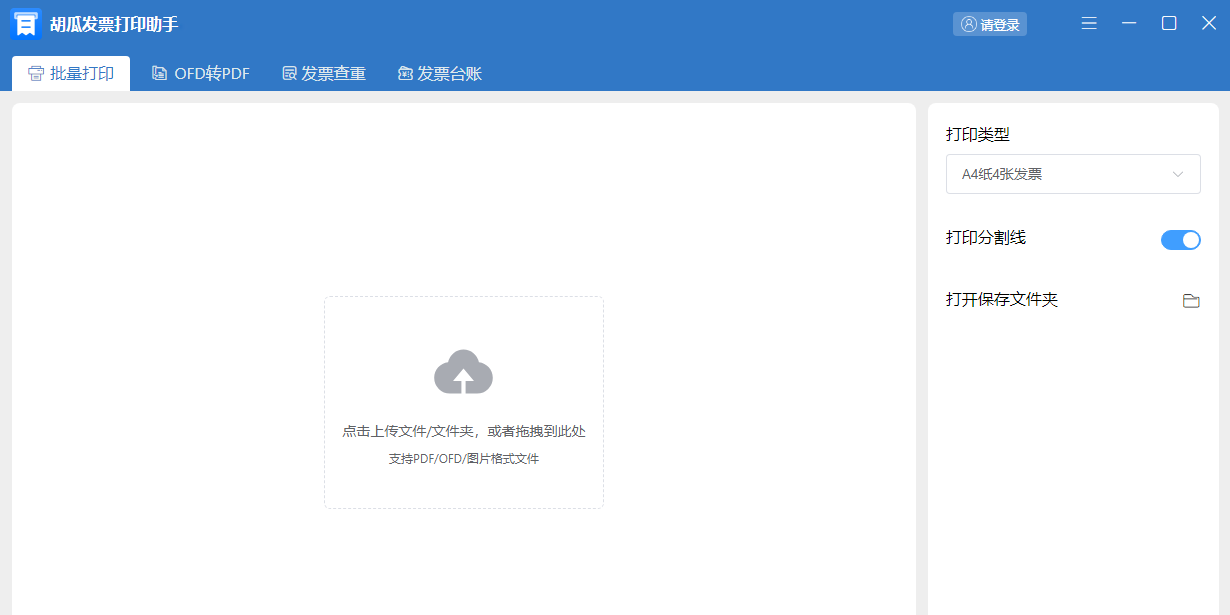Click the icon next to 发票台账
The image size is (1230, 615).
tap(405, 73)
